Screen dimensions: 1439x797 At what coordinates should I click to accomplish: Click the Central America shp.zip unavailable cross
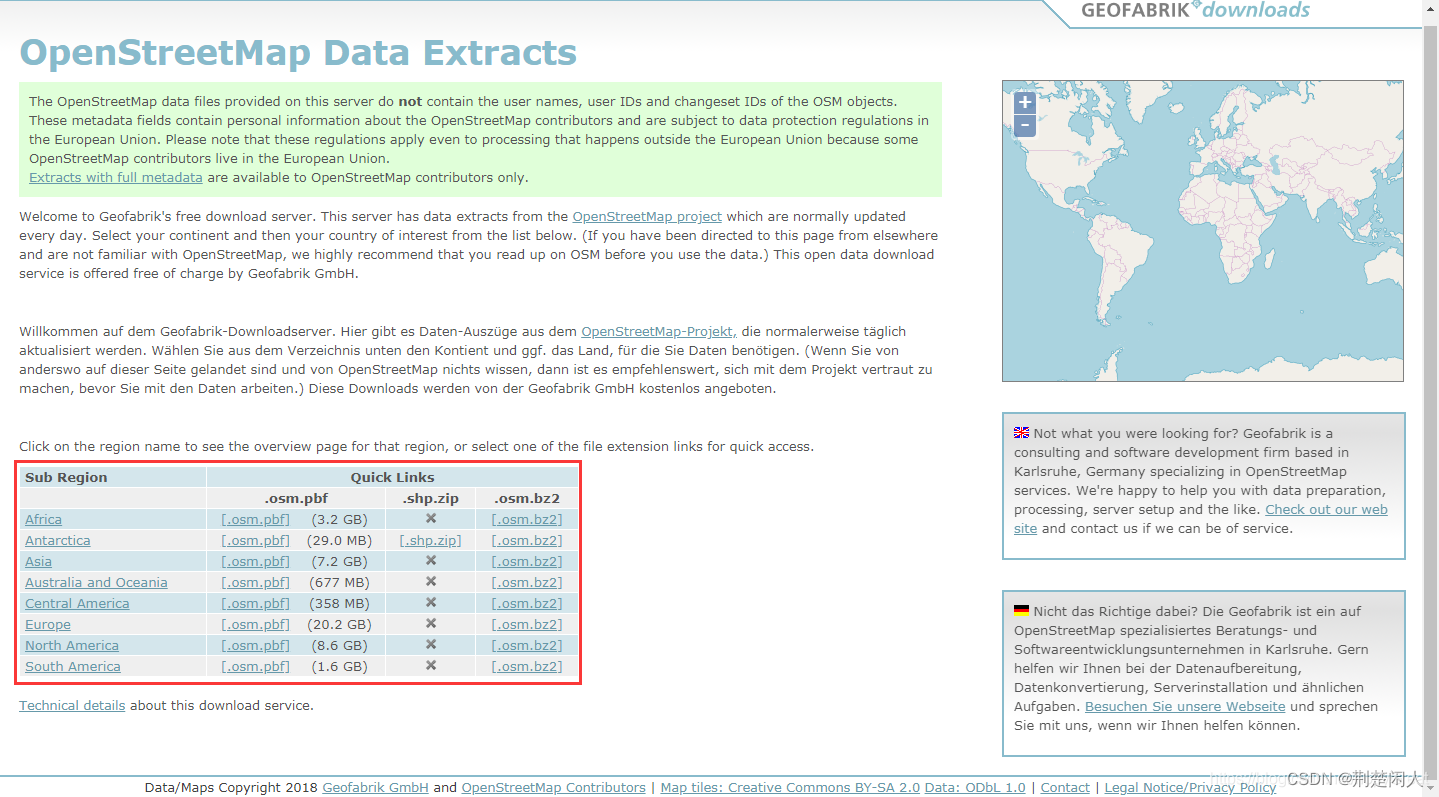click(431, 602)
